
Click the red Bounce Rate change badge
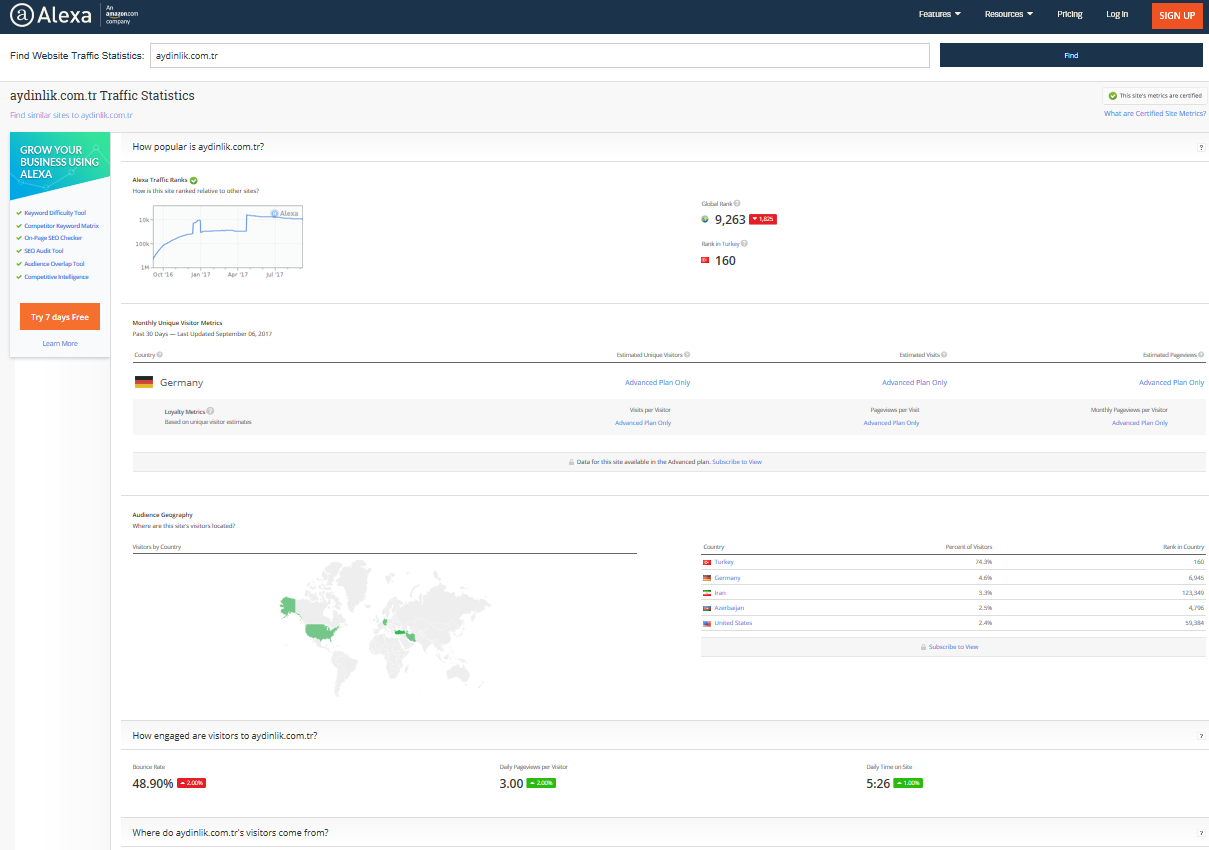[x=191, y=783]
